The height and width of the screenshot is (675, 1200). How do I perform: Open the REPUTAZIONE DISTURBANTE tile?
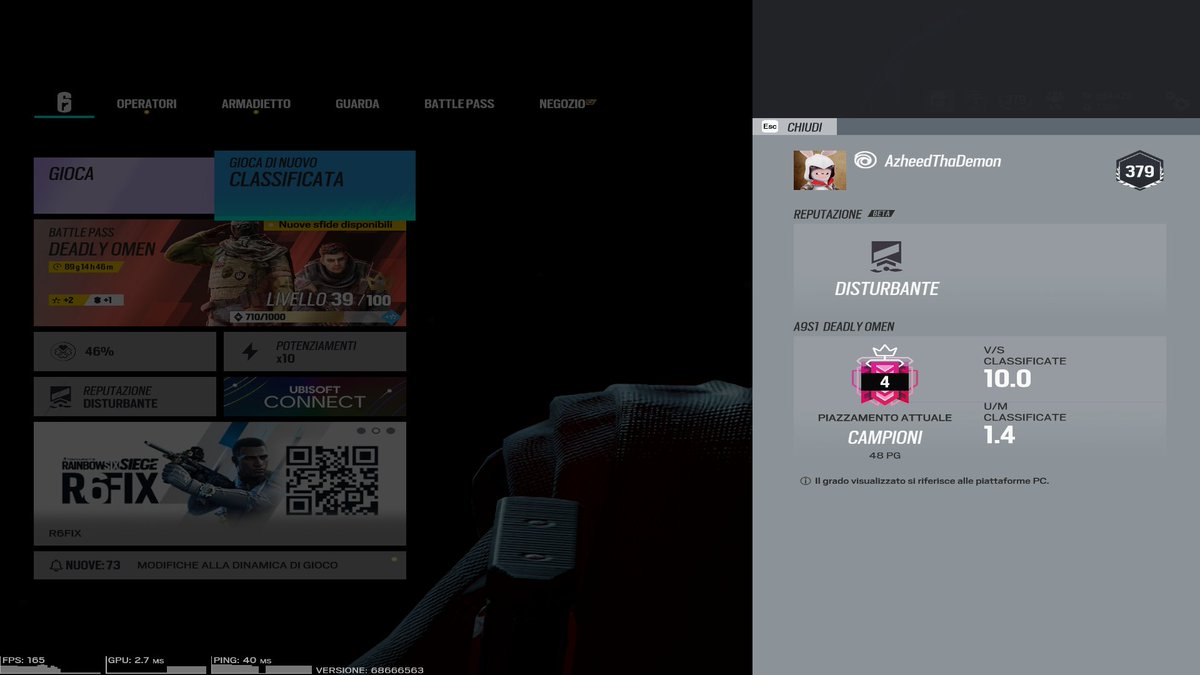point(125,396)
